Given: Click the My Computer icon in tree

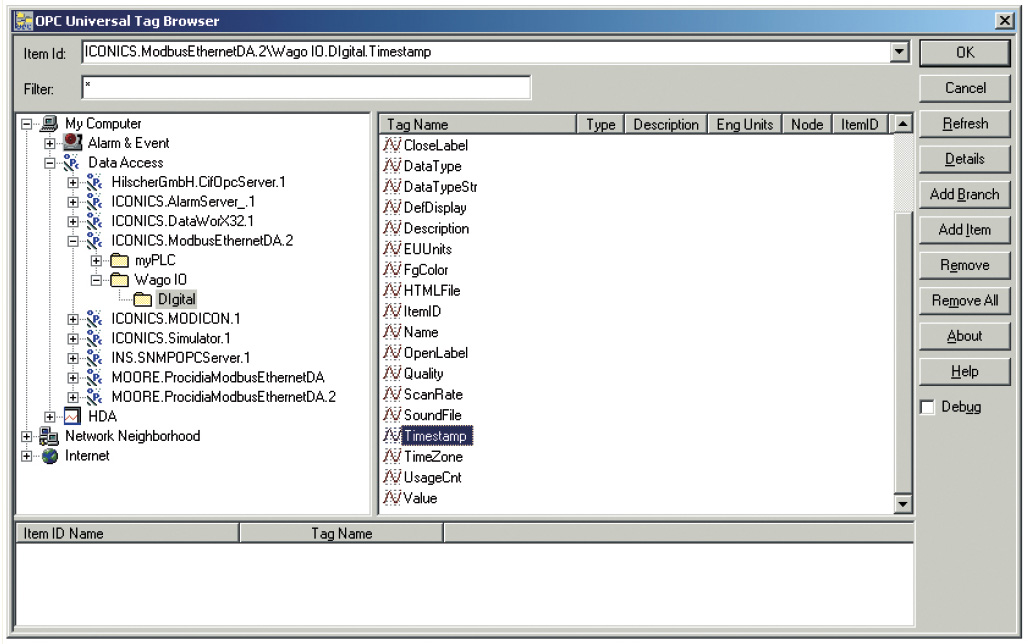Looking at the screenshot, I should point(49,123).
